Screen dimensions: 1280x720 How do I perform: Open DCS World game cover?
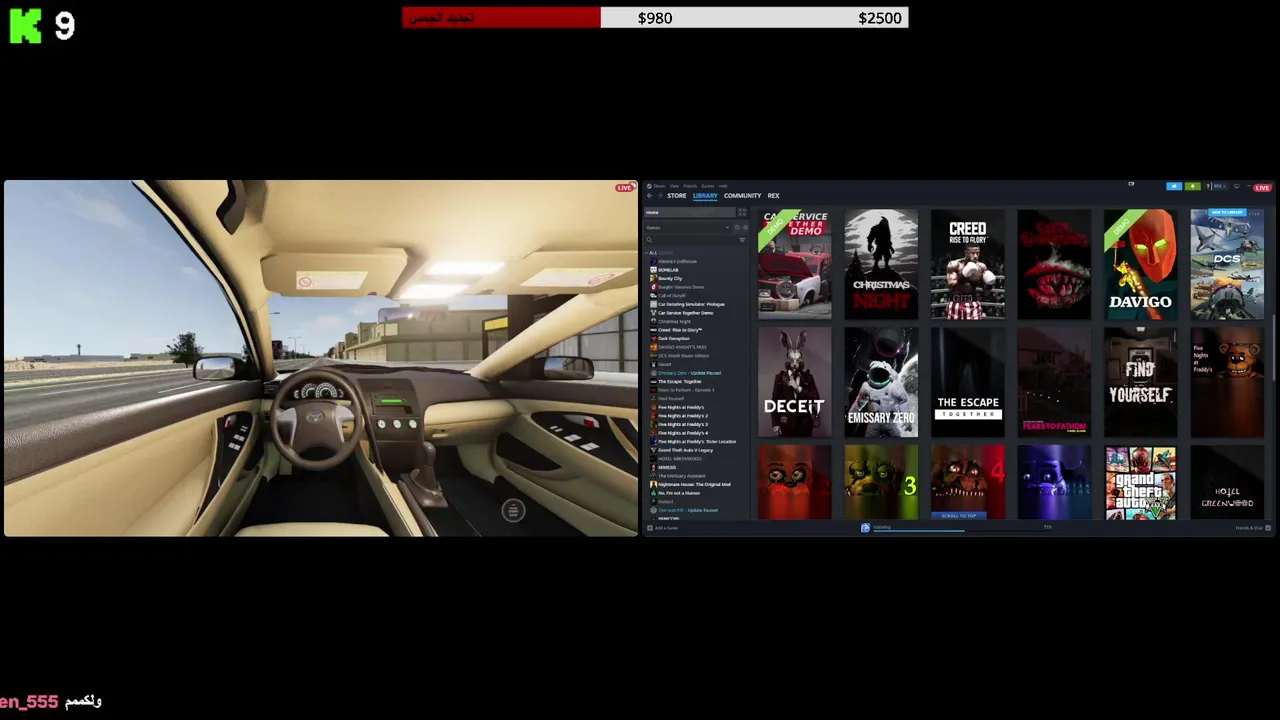[x=1227, y=264]
